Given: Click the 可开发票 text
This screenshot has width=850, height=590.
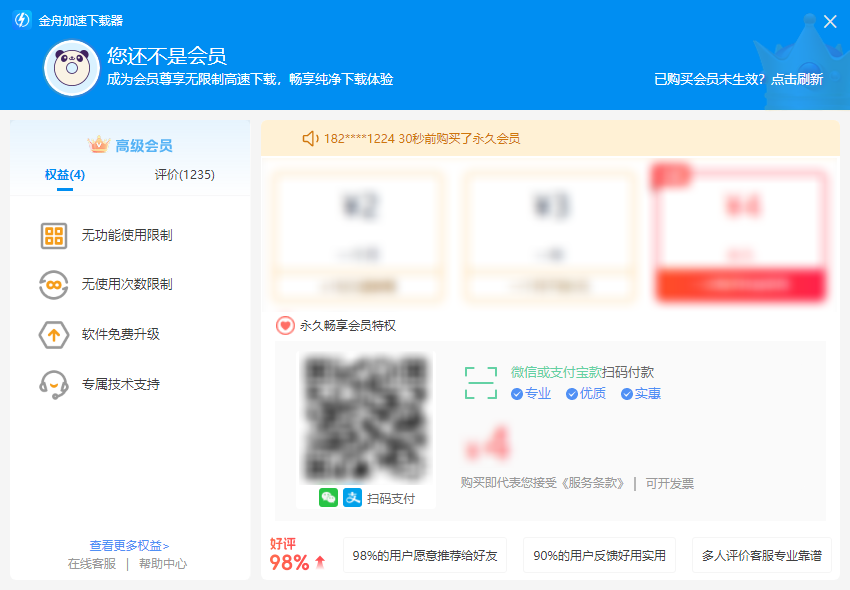Looking at the screenshot, I should [669, 483].
